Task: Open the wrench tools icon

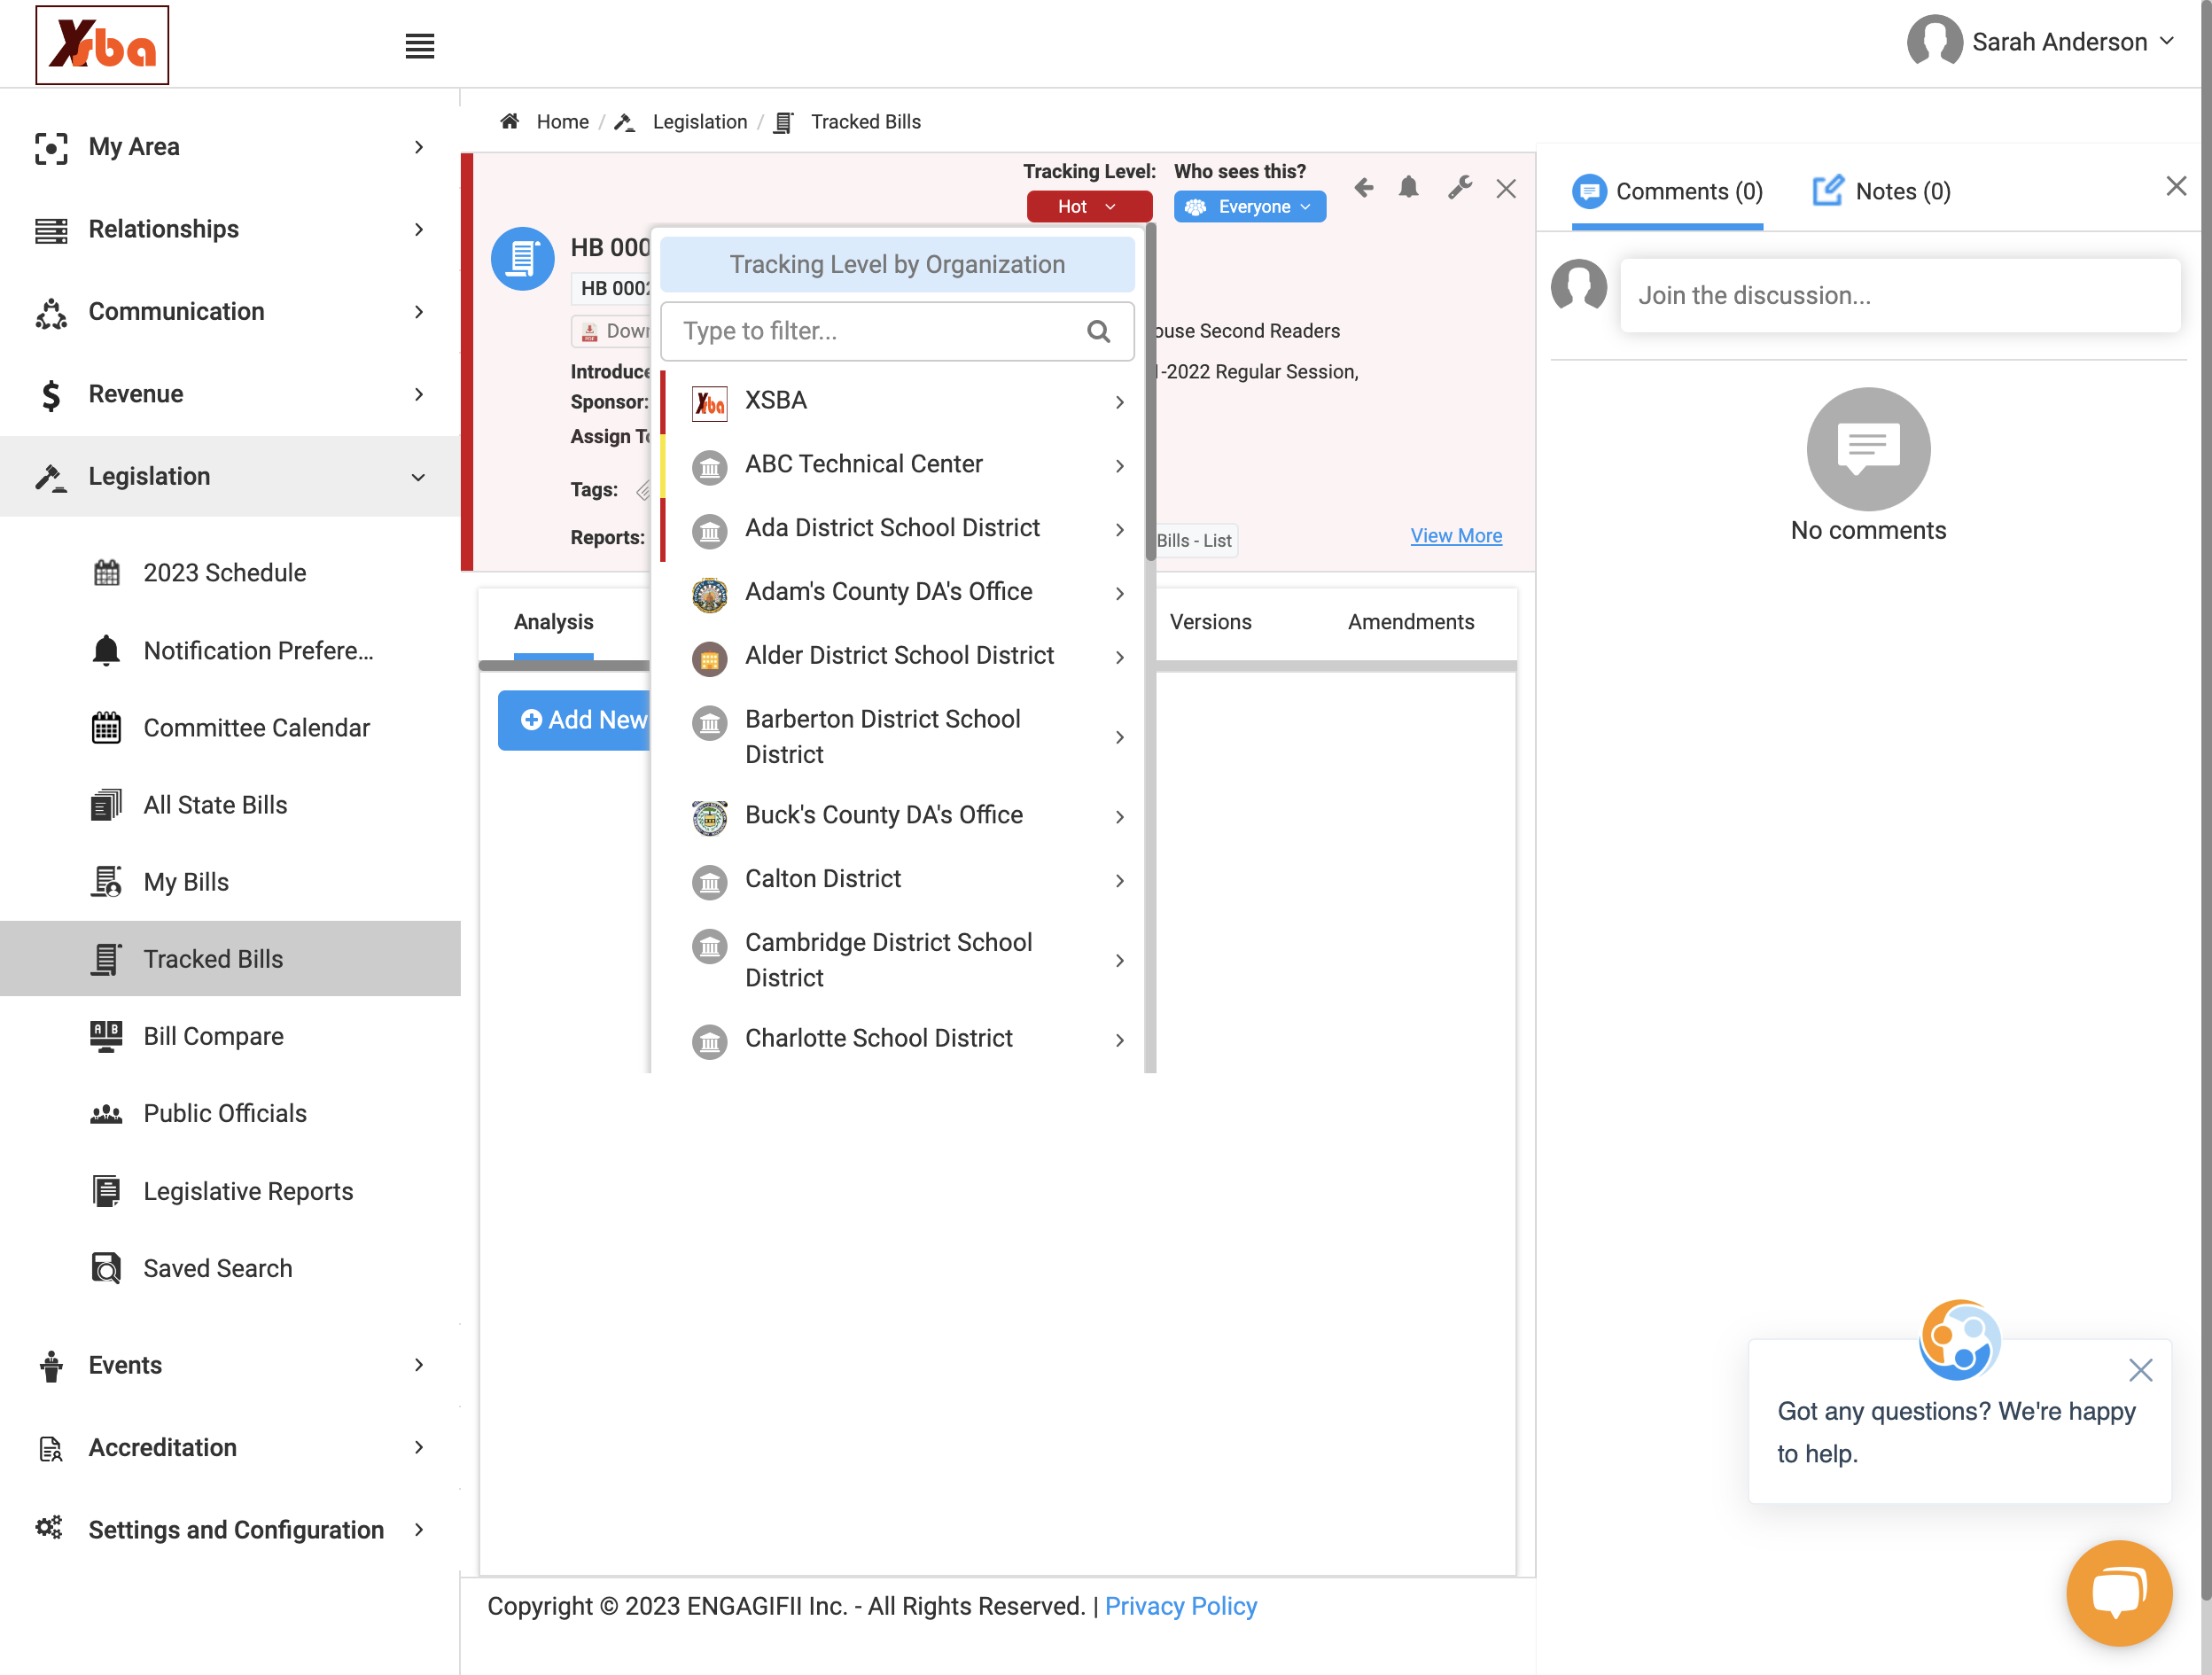Action: 1459,188
